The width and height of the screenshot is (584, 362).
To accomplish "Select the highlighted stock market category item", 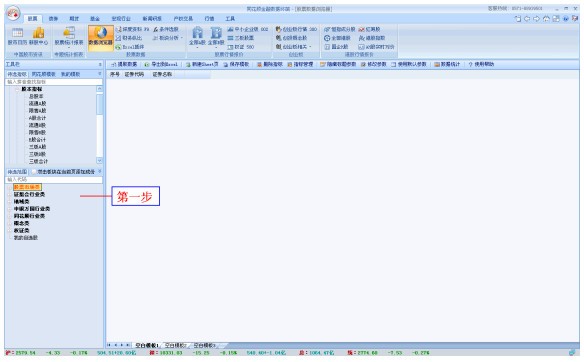I will 27,187.
